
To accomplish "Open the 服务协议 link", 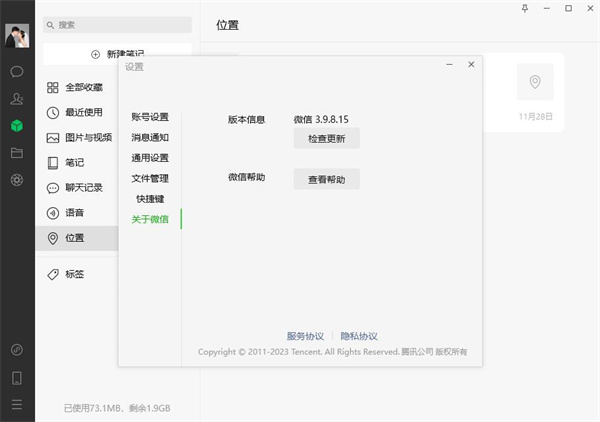I will click(305, 336).
